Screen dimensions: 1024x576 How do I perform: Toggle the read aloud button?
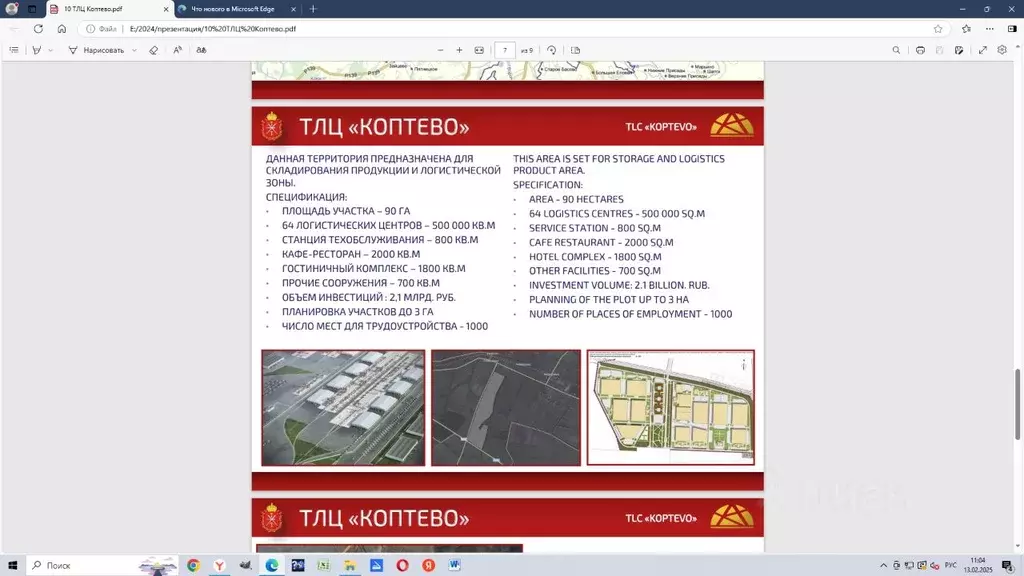coord(178,50)
